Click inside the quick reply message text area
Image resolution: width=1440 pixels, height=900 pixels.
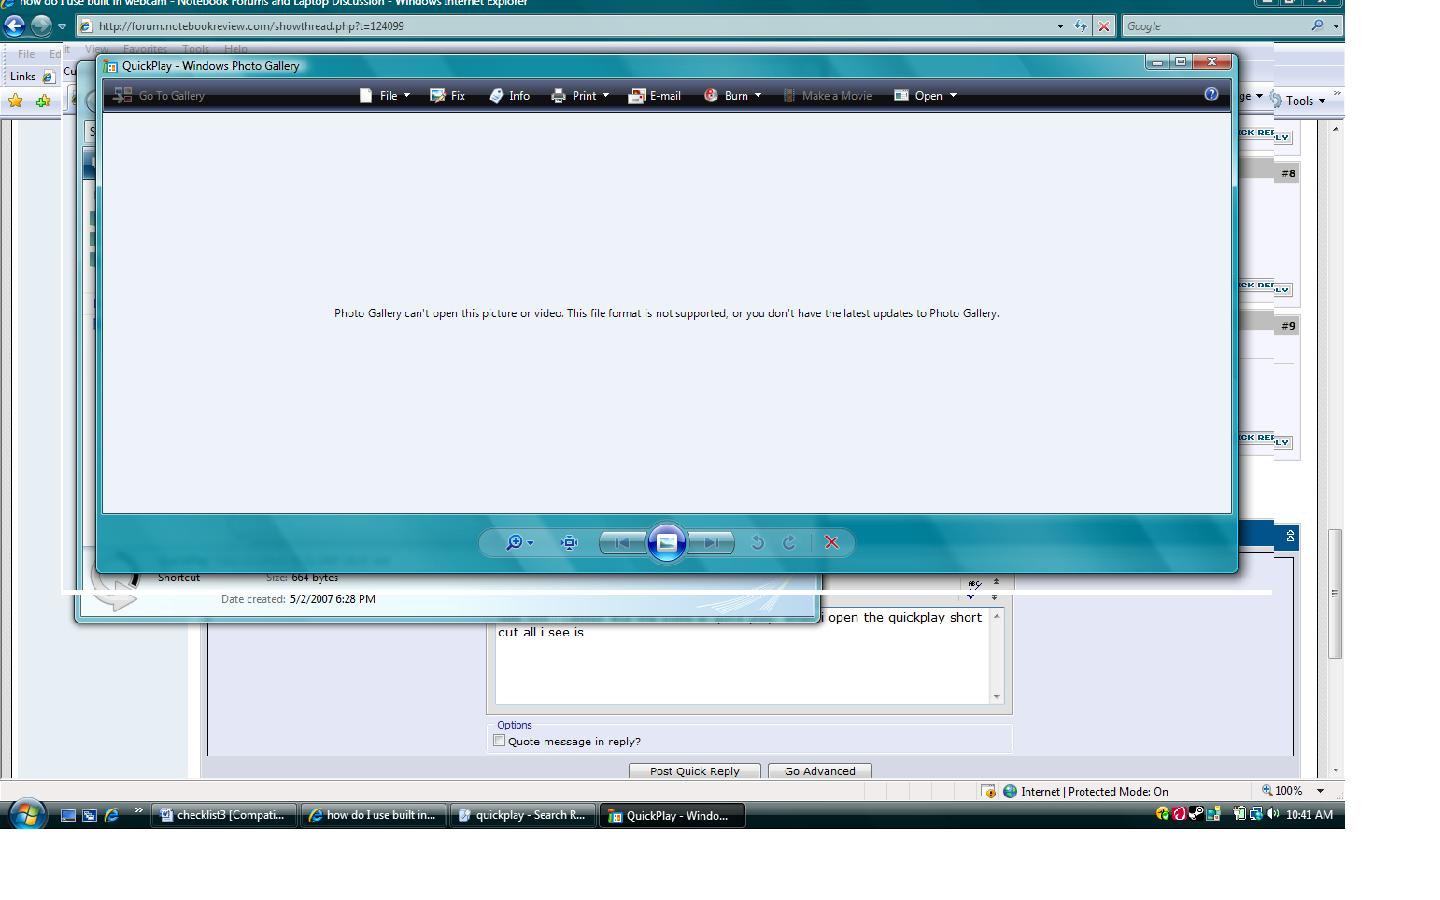click(743, 655)
